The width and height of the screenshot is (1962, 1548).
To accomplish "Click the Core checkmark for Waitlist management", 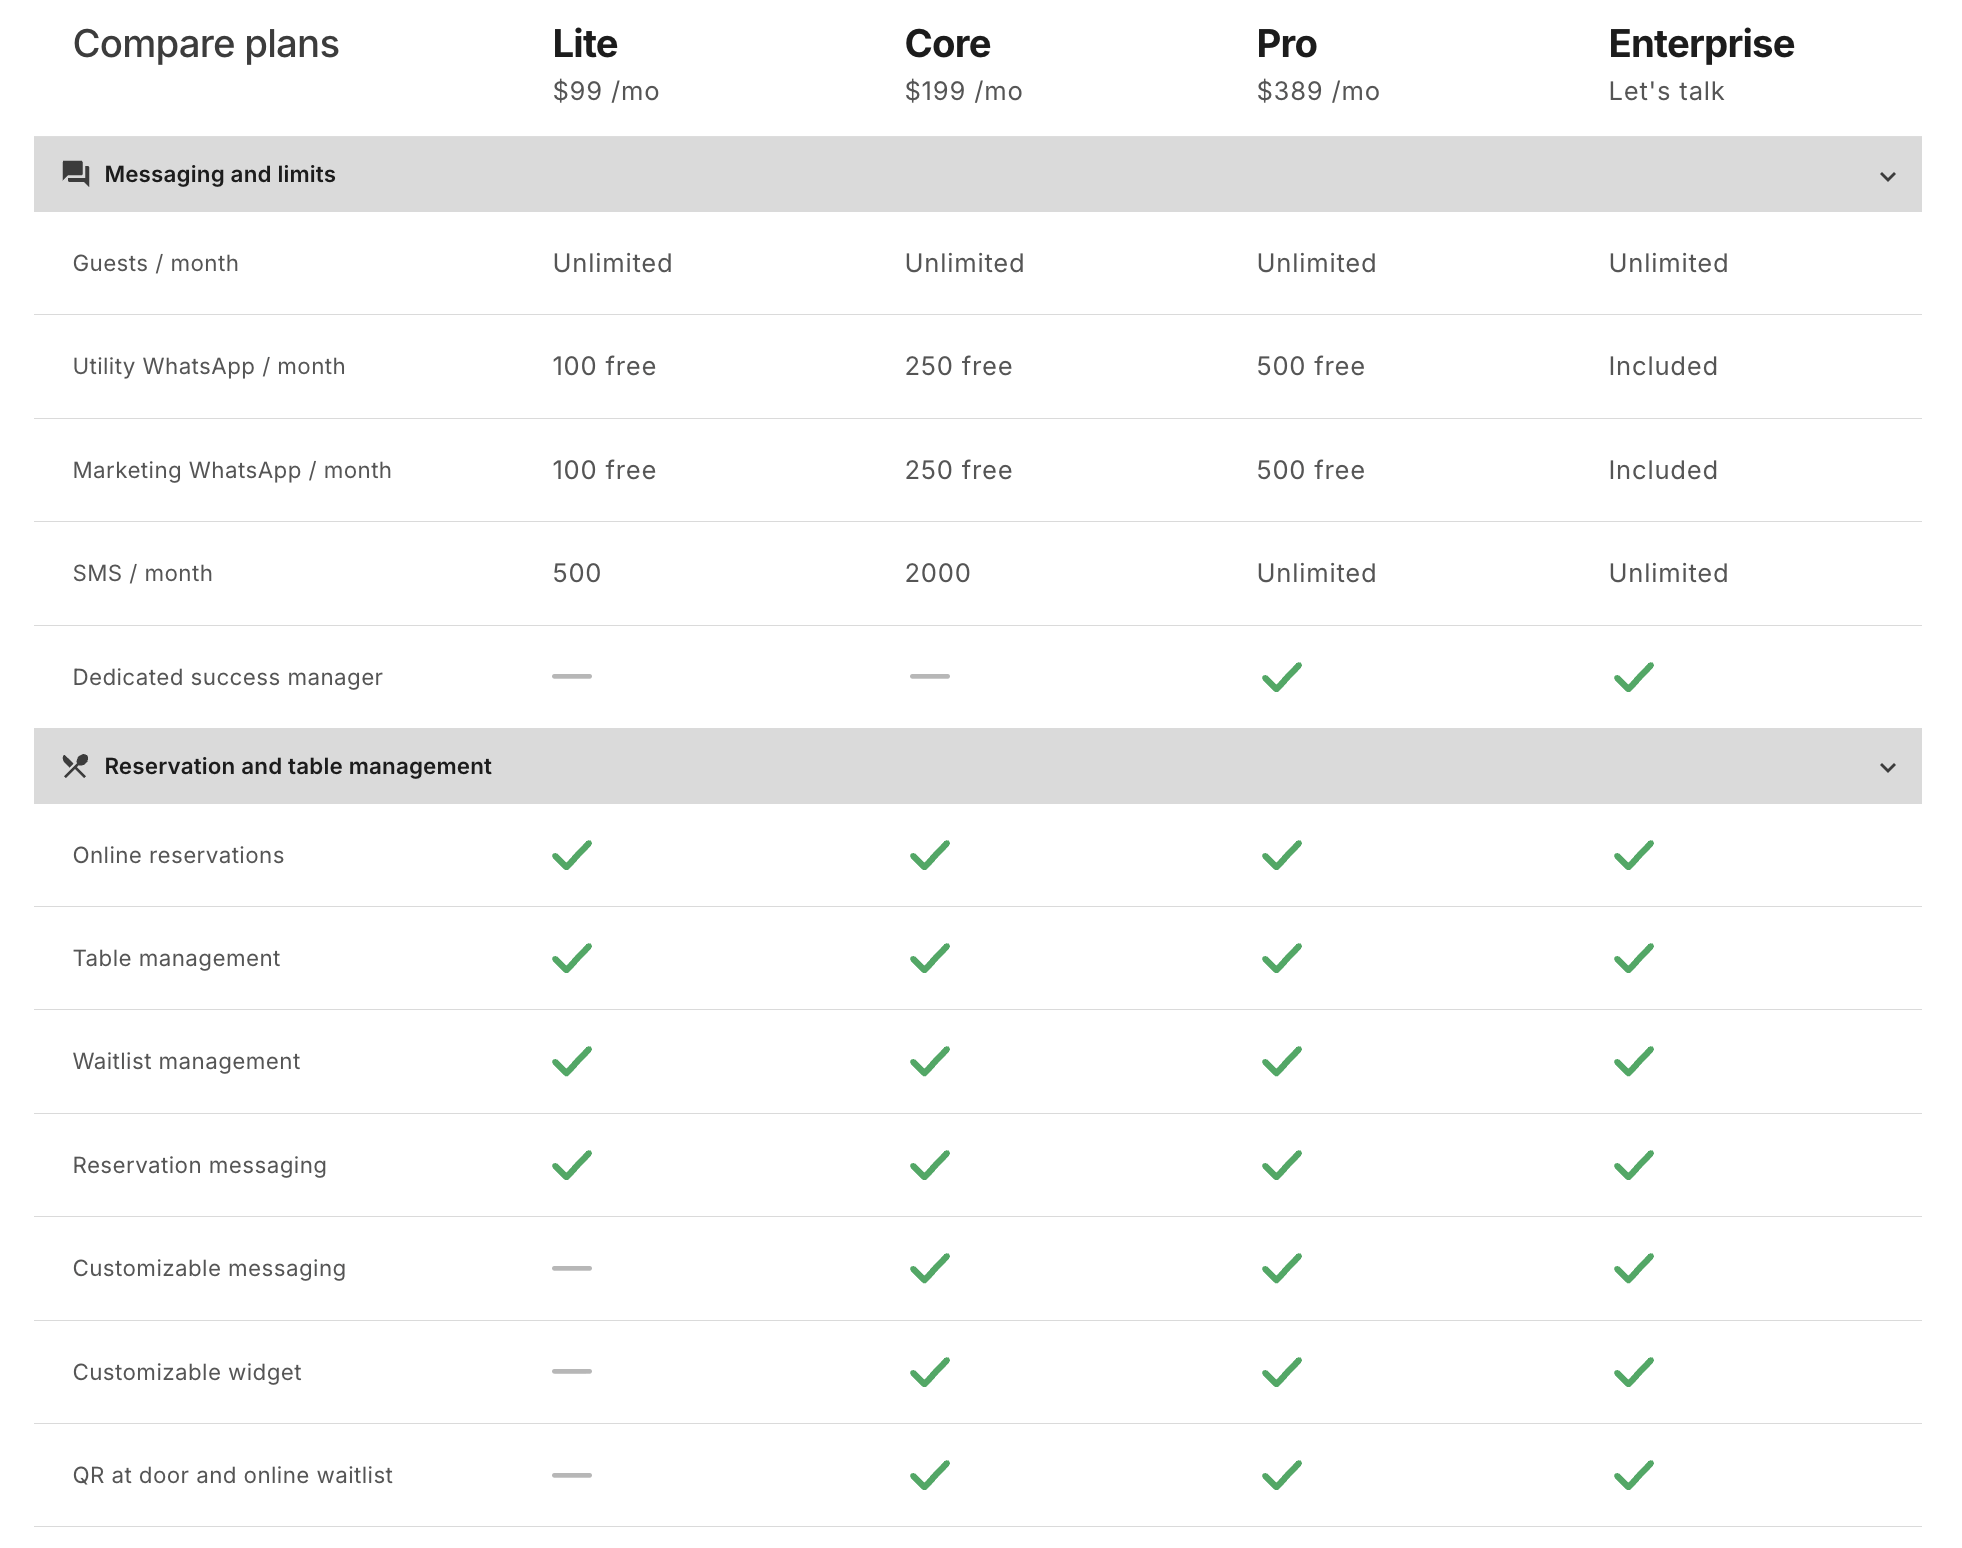I will pyautogui.click(x=929, y=1061).
